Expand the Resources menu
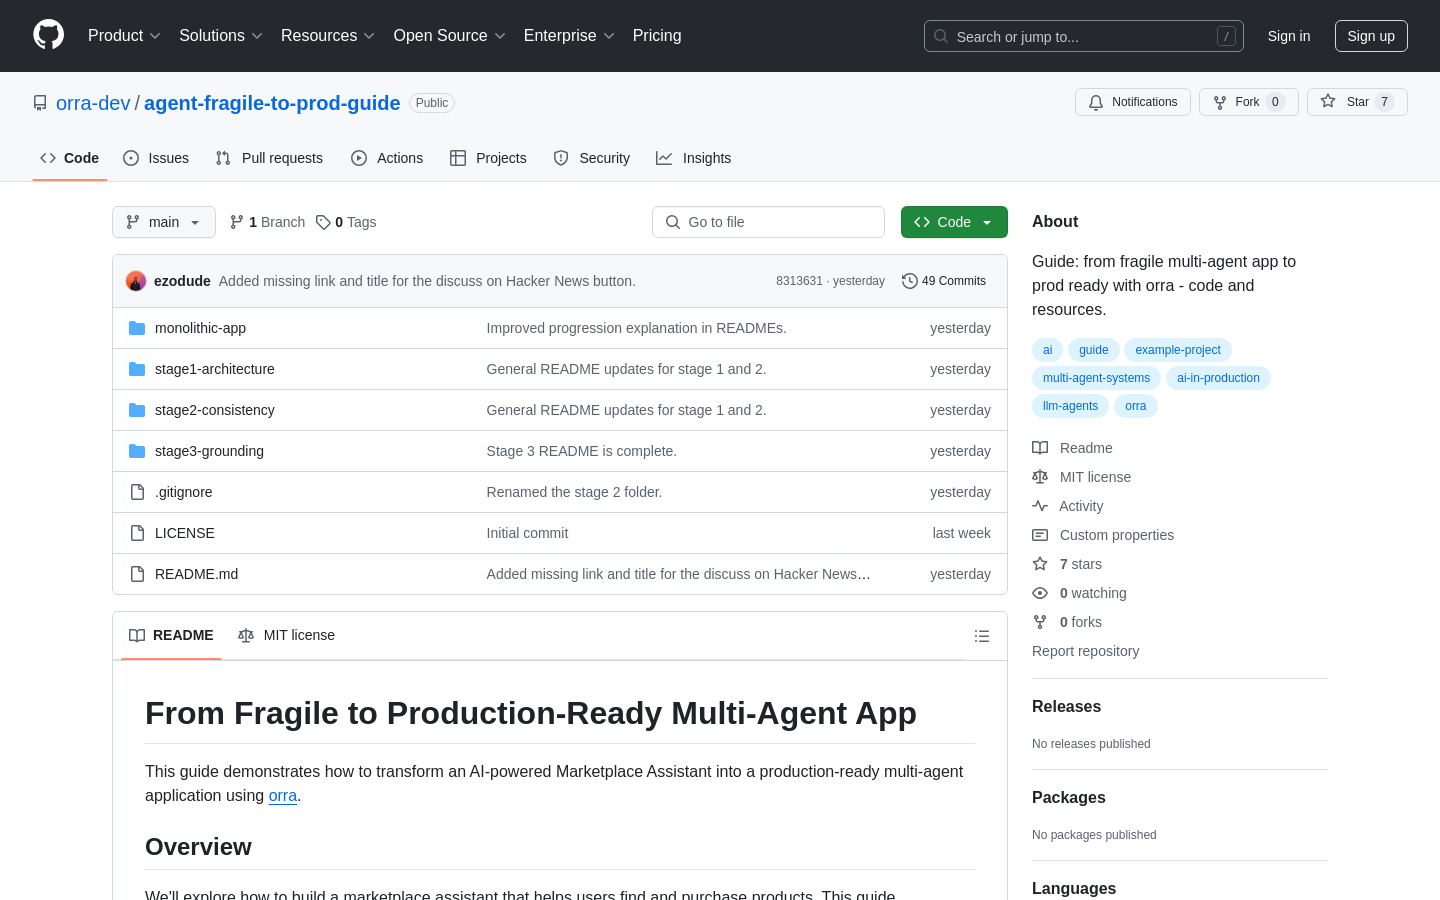Screen dimensions: 1440x900 point(328,36)
